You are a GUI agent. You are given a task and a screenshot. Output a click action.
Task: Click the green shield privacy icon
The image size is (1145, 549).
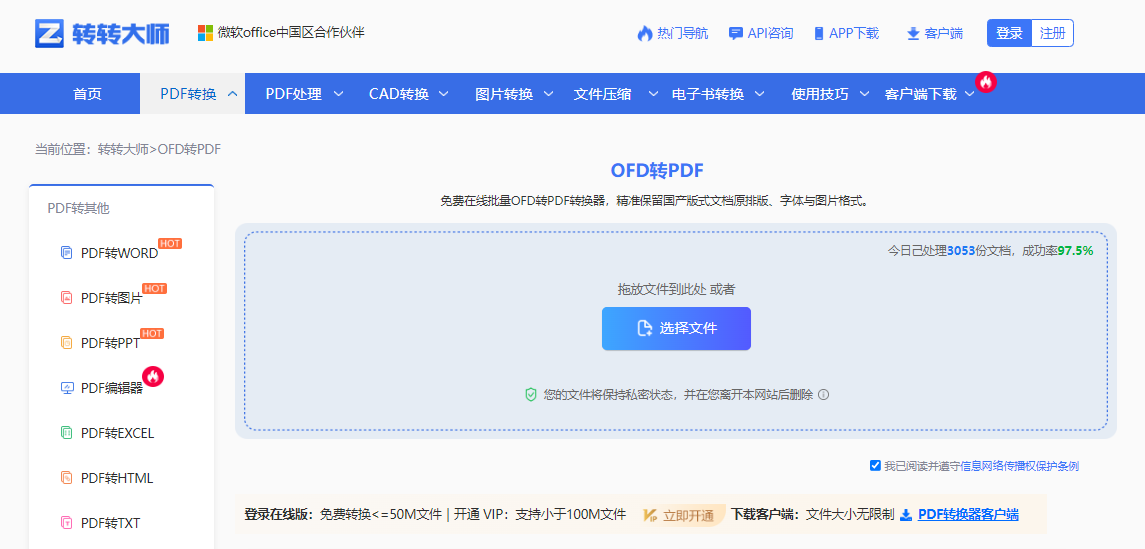(x=531, y=395)
